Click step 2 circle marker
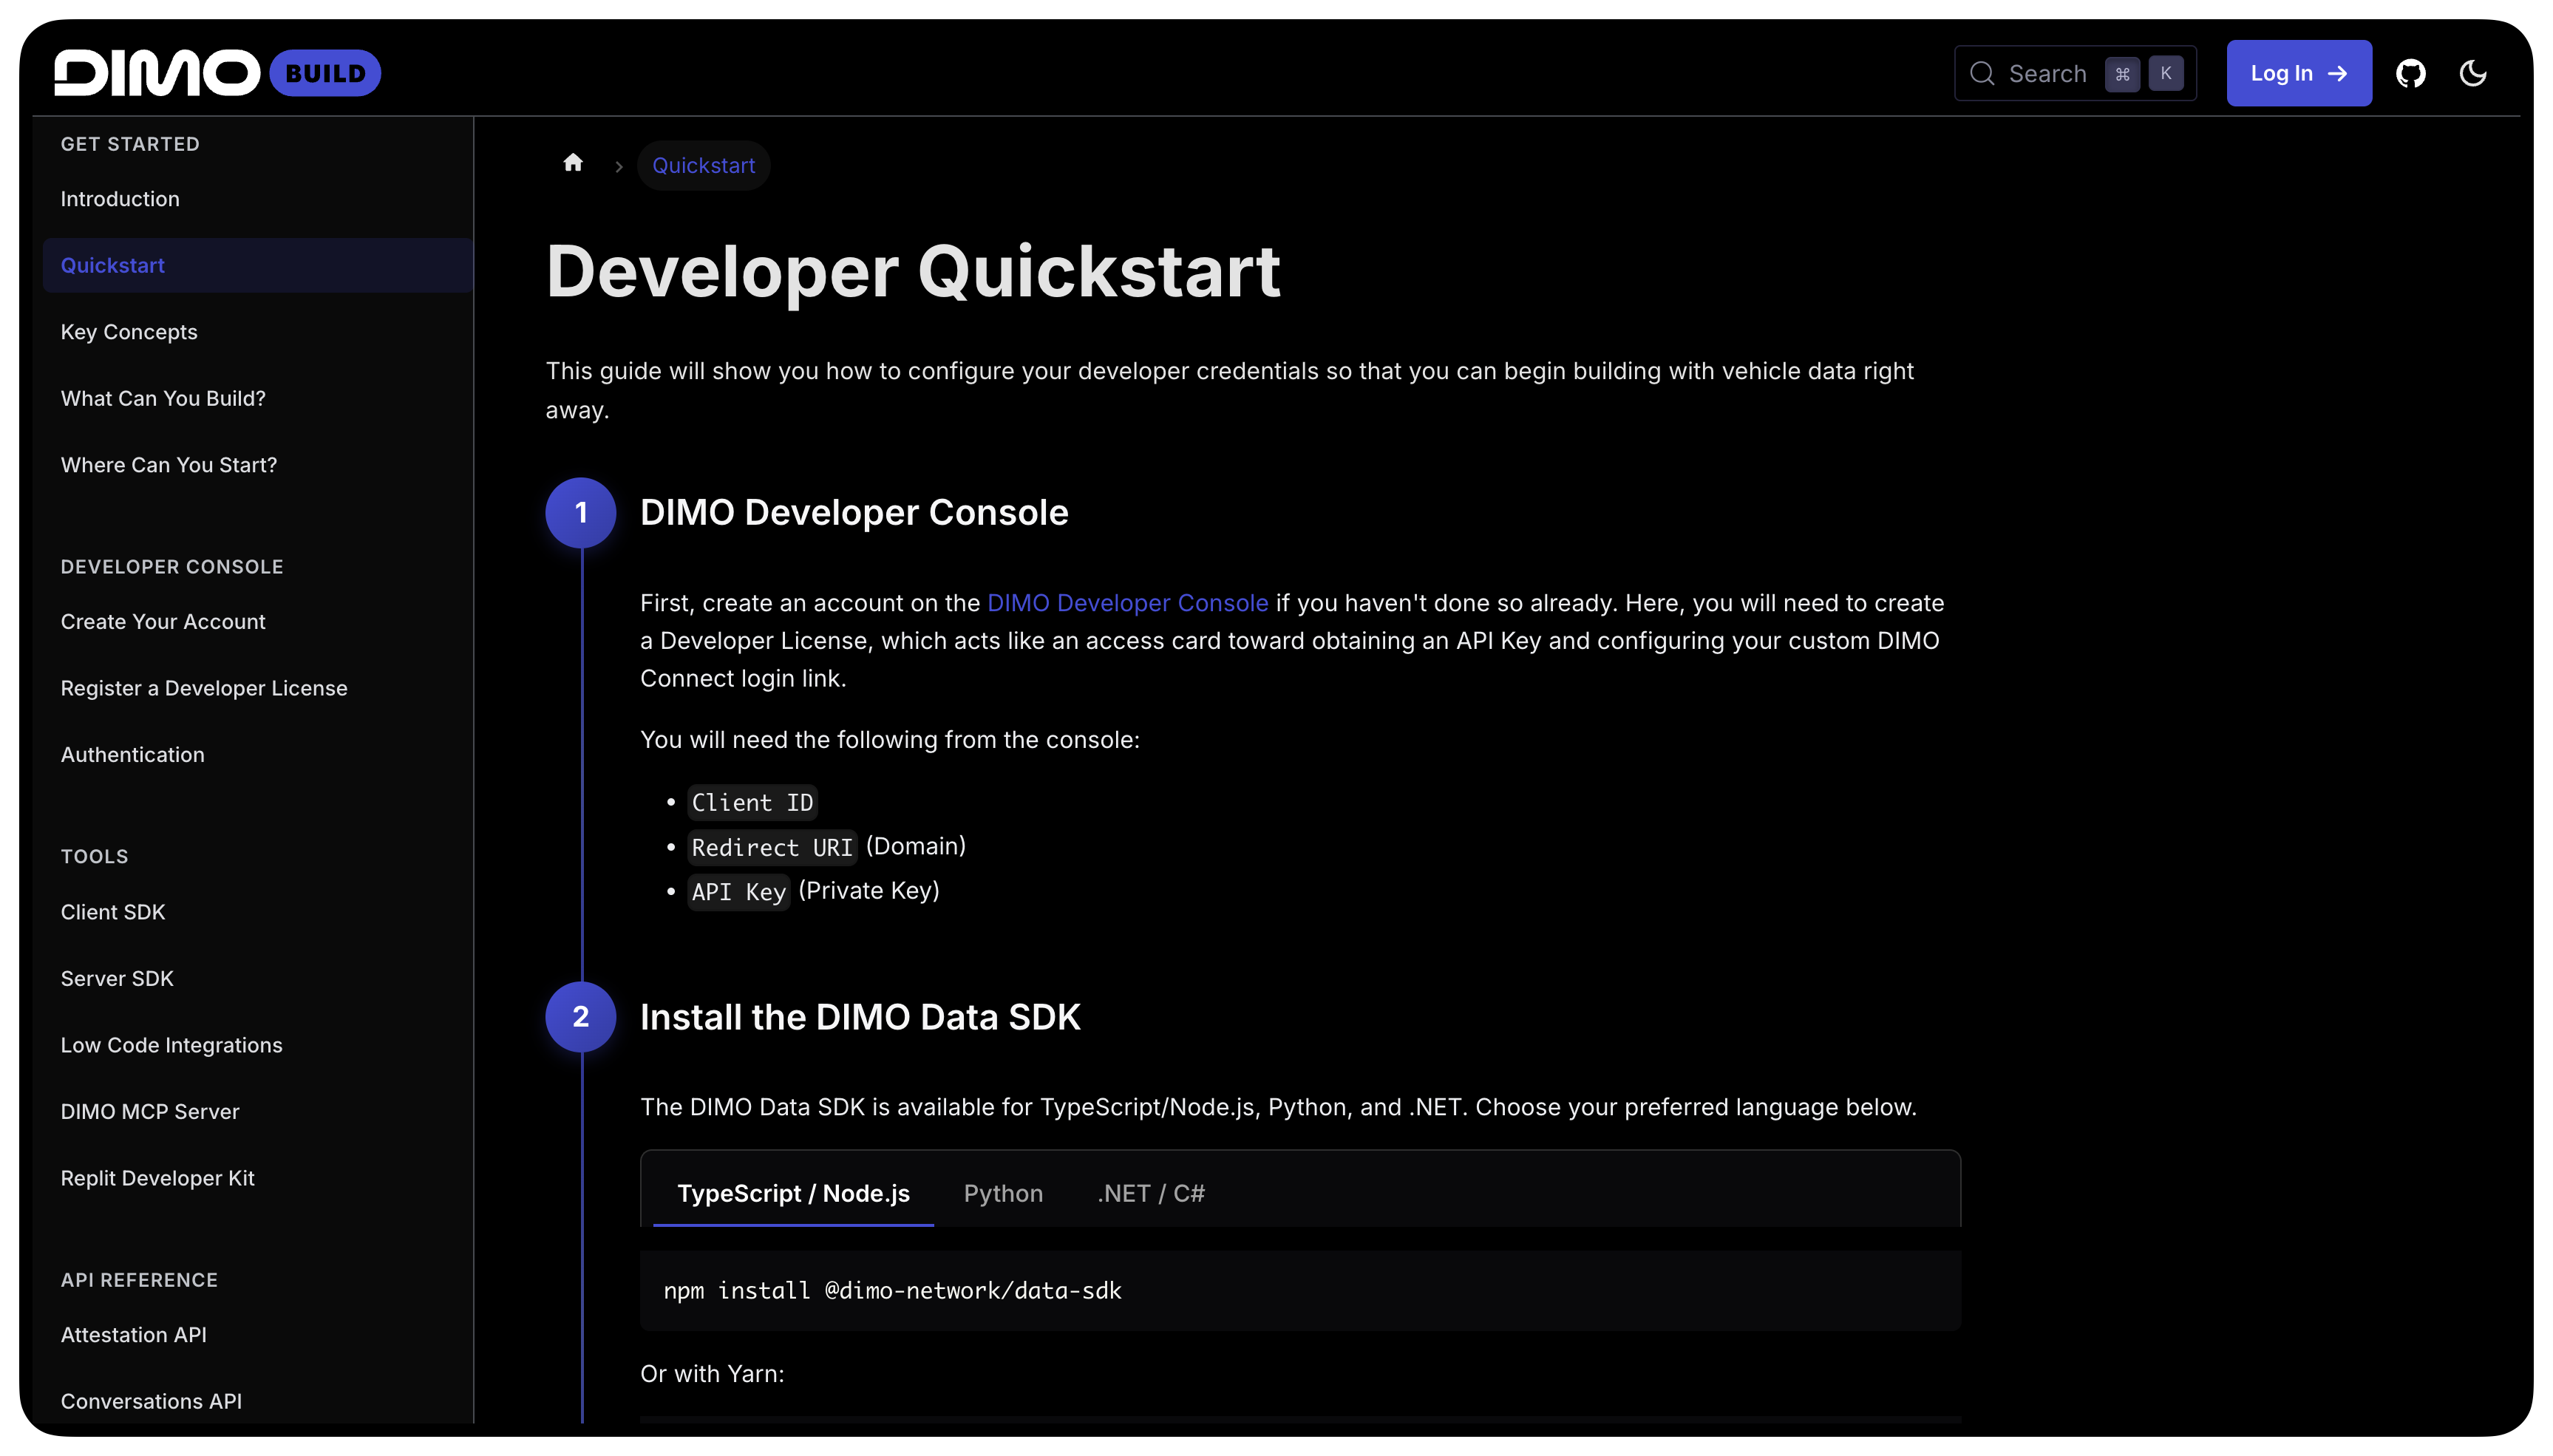 [580, 1017]
